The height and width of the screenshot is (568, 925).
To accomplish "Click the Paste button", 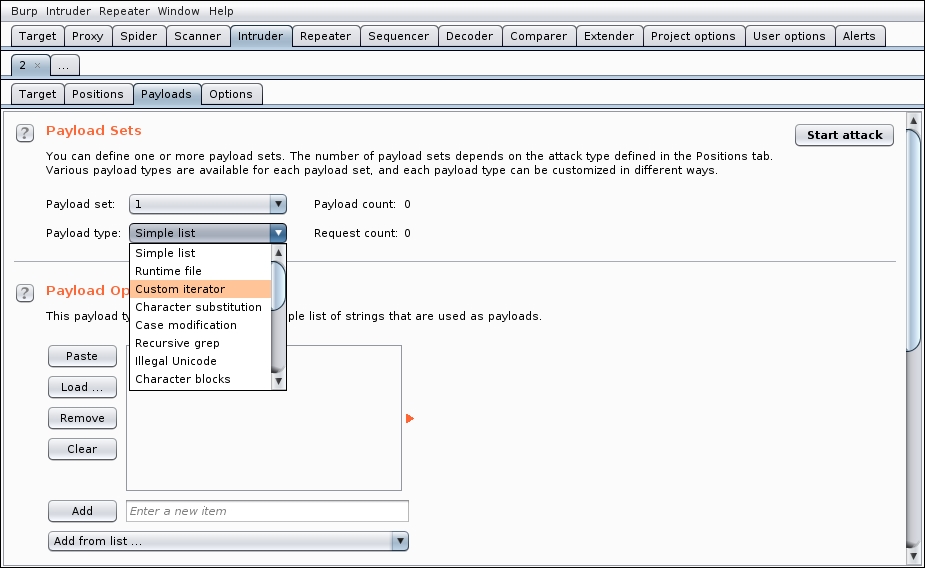I will point(82,356).
